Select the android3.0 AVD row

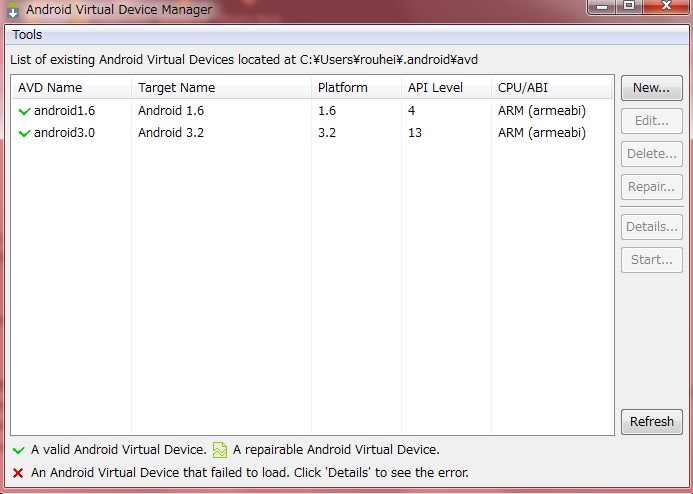(312, 133)
